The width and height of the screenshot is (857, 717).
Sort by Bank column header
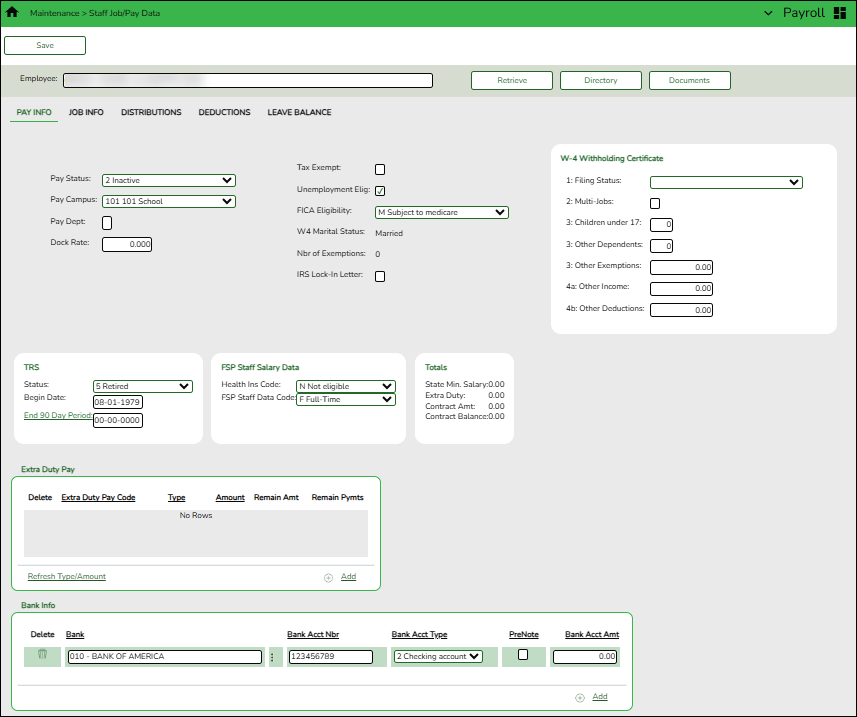tap(75, 634)
